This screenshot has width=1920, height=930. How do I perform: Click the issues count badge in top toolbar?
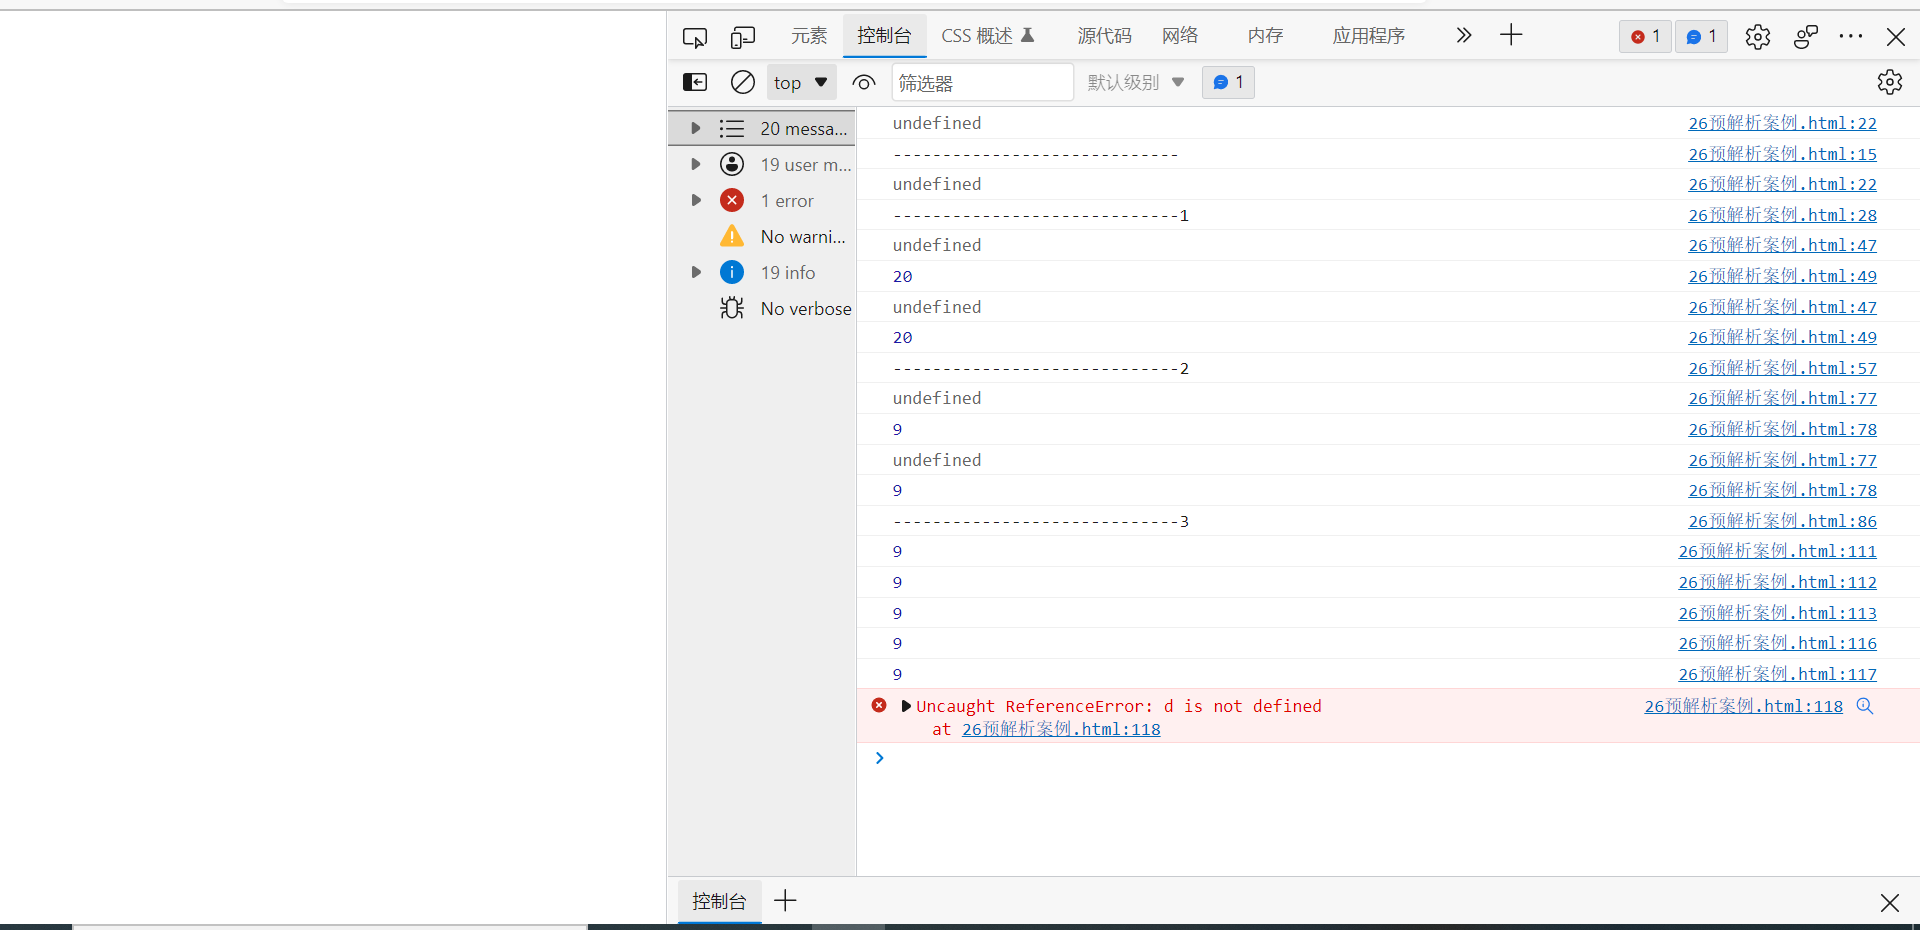click(1701, 37)
